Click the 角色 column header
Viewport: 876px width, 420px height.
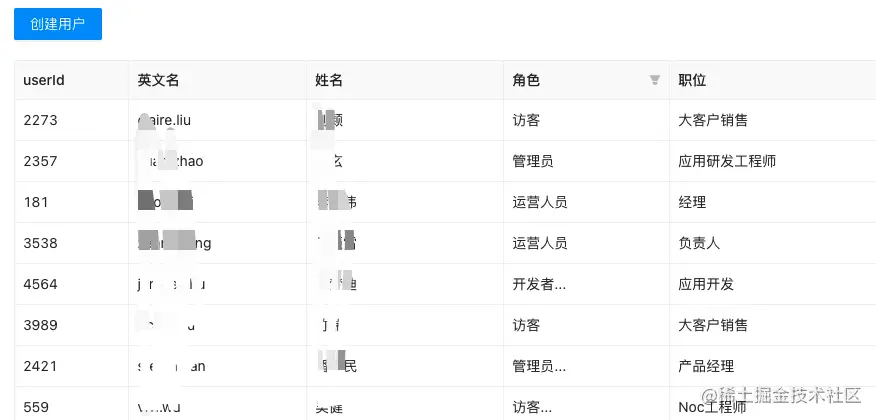526,80
